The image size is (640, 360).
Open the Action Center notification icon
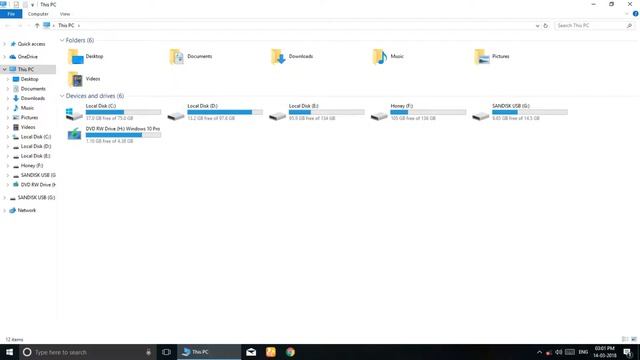click(628, 352)
